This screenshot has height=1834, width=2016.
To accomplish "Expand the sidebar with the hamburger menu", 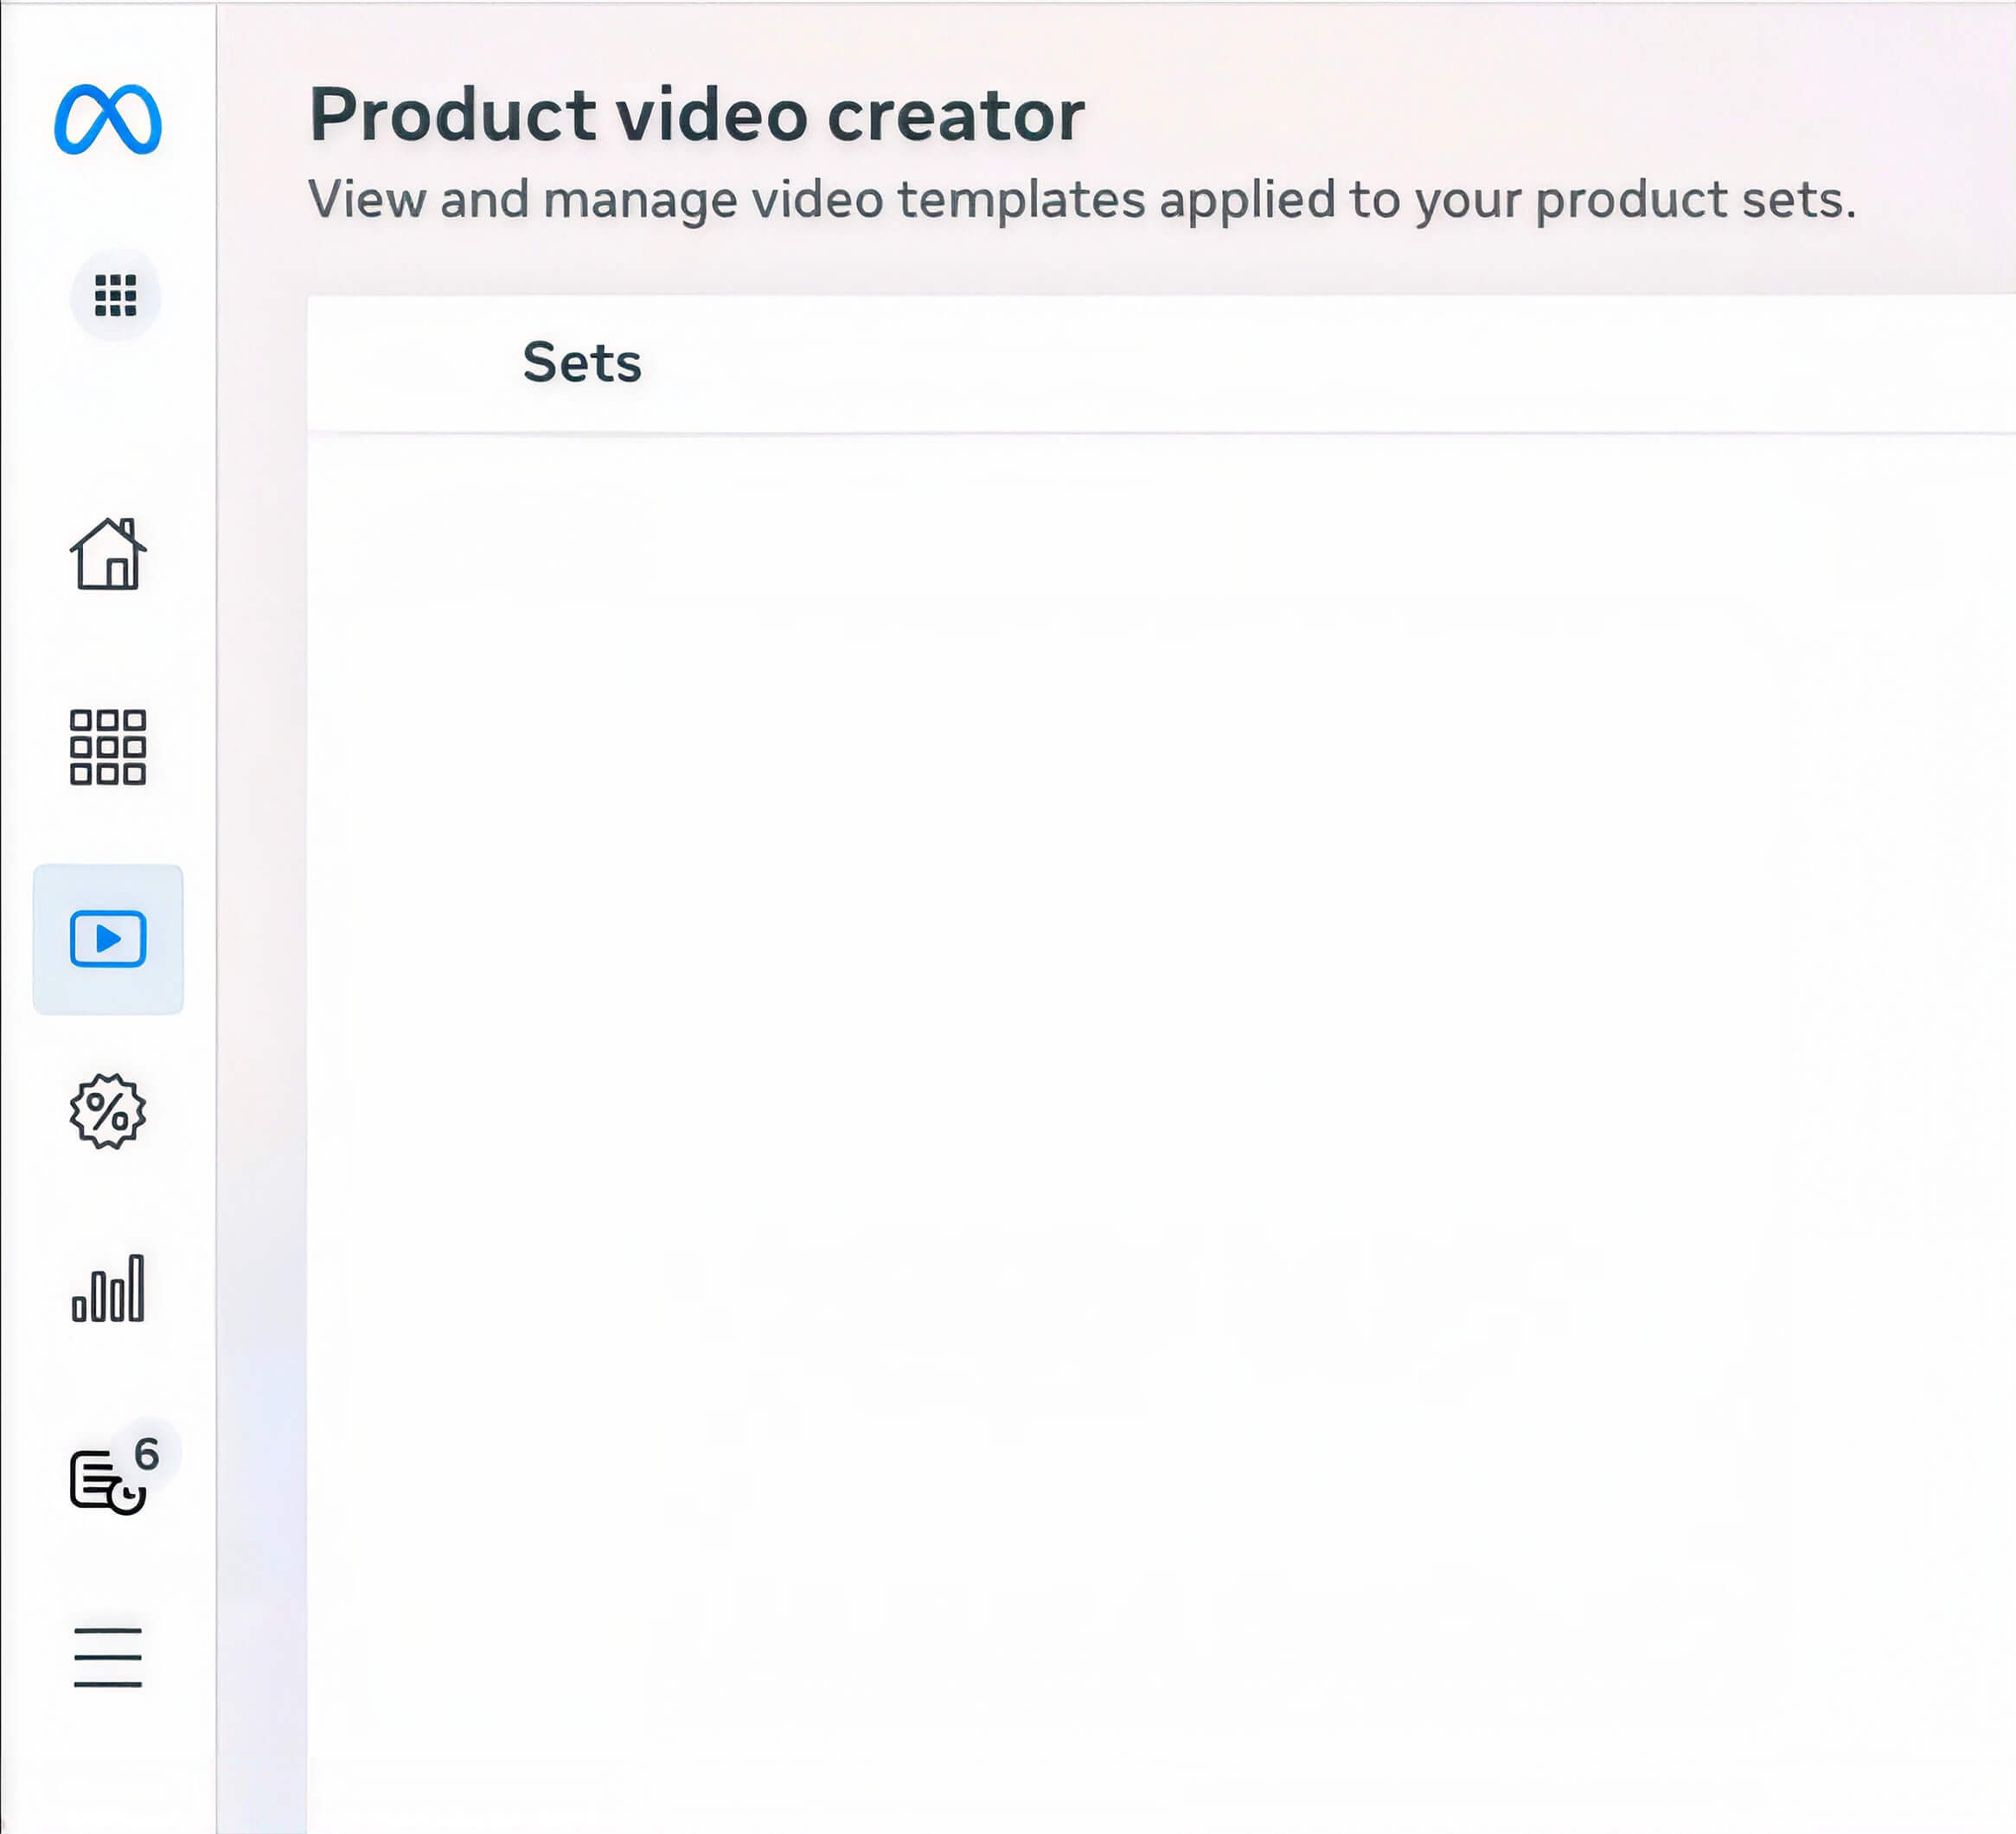I will 108,1657.
